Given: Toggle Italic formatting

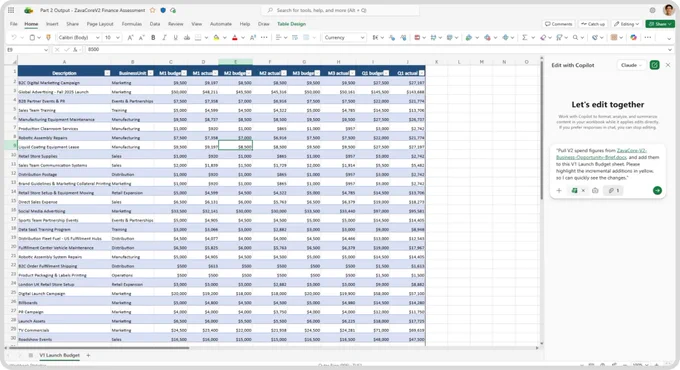Looking at the screenshot, I should (x=164, y=38).
